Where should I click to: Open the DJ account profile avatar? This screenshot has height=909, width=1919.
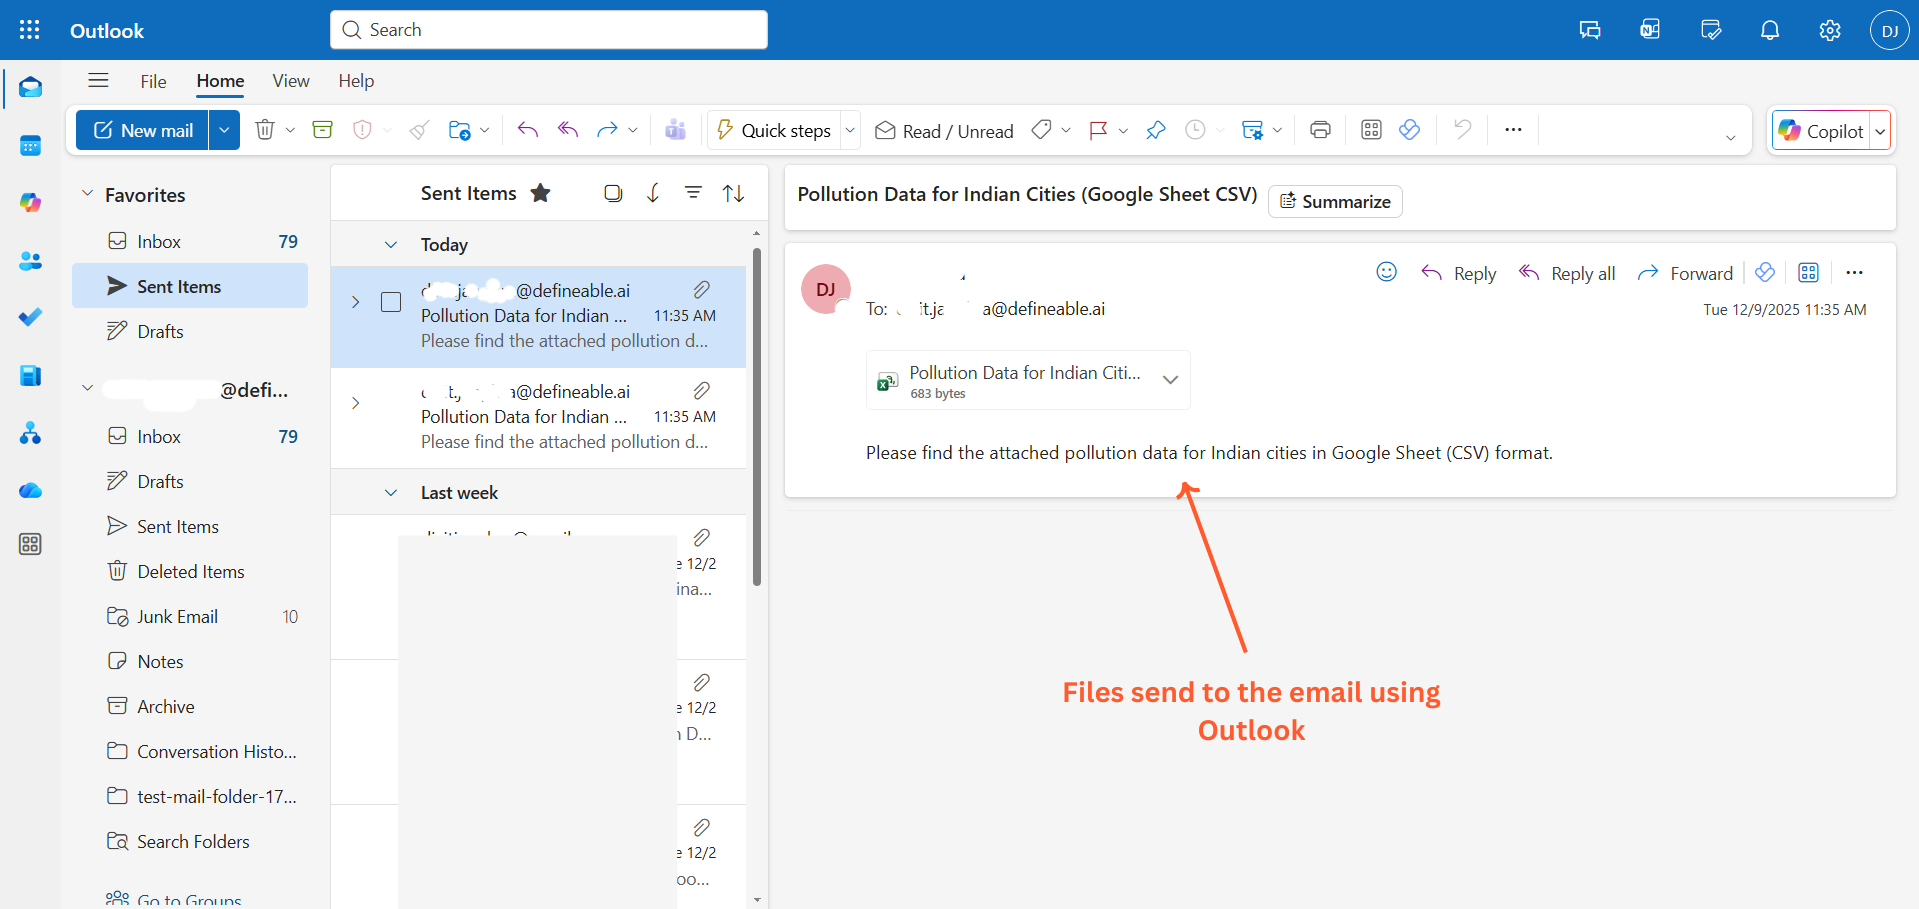(x=1889, y=30)
